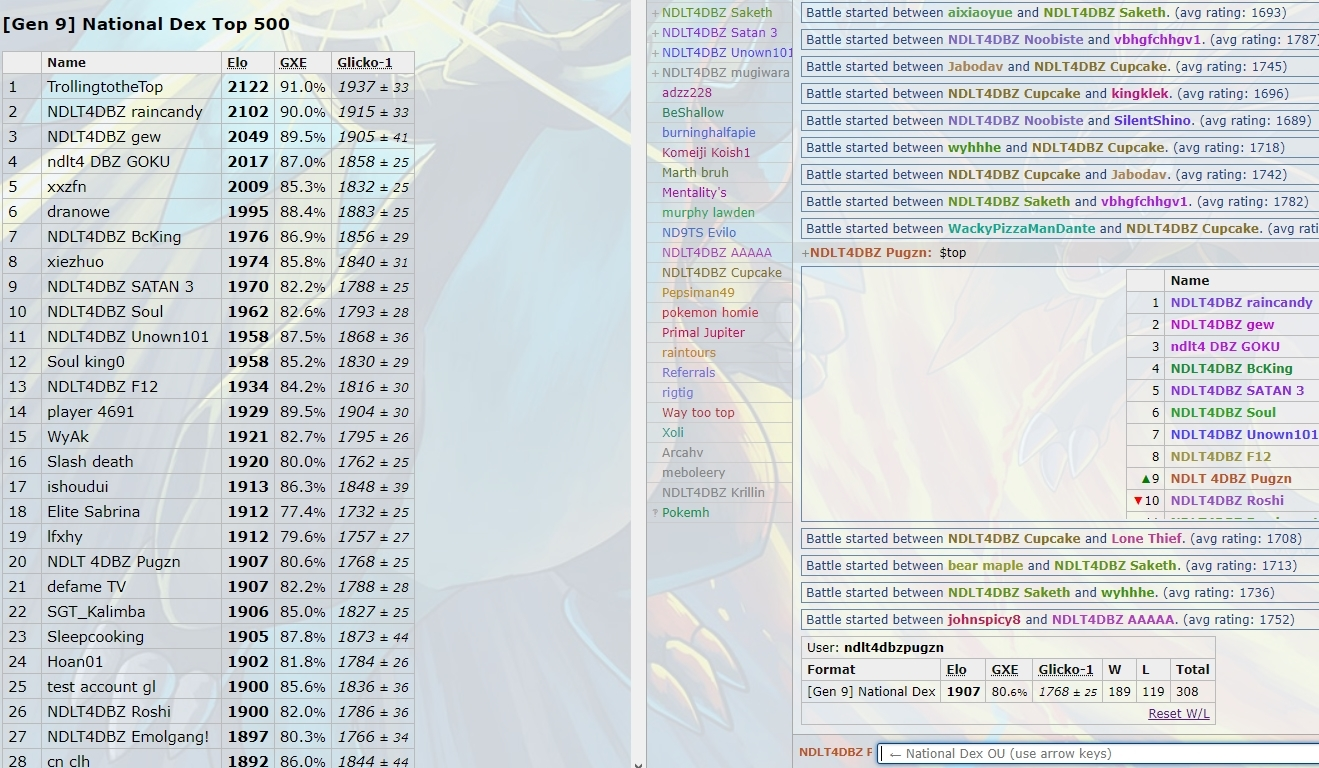Click the Glicko-1 header in the Top 500 ladder
This screenshot has width=1319, height=768.
pyautogui.click(x=365, y=63)
